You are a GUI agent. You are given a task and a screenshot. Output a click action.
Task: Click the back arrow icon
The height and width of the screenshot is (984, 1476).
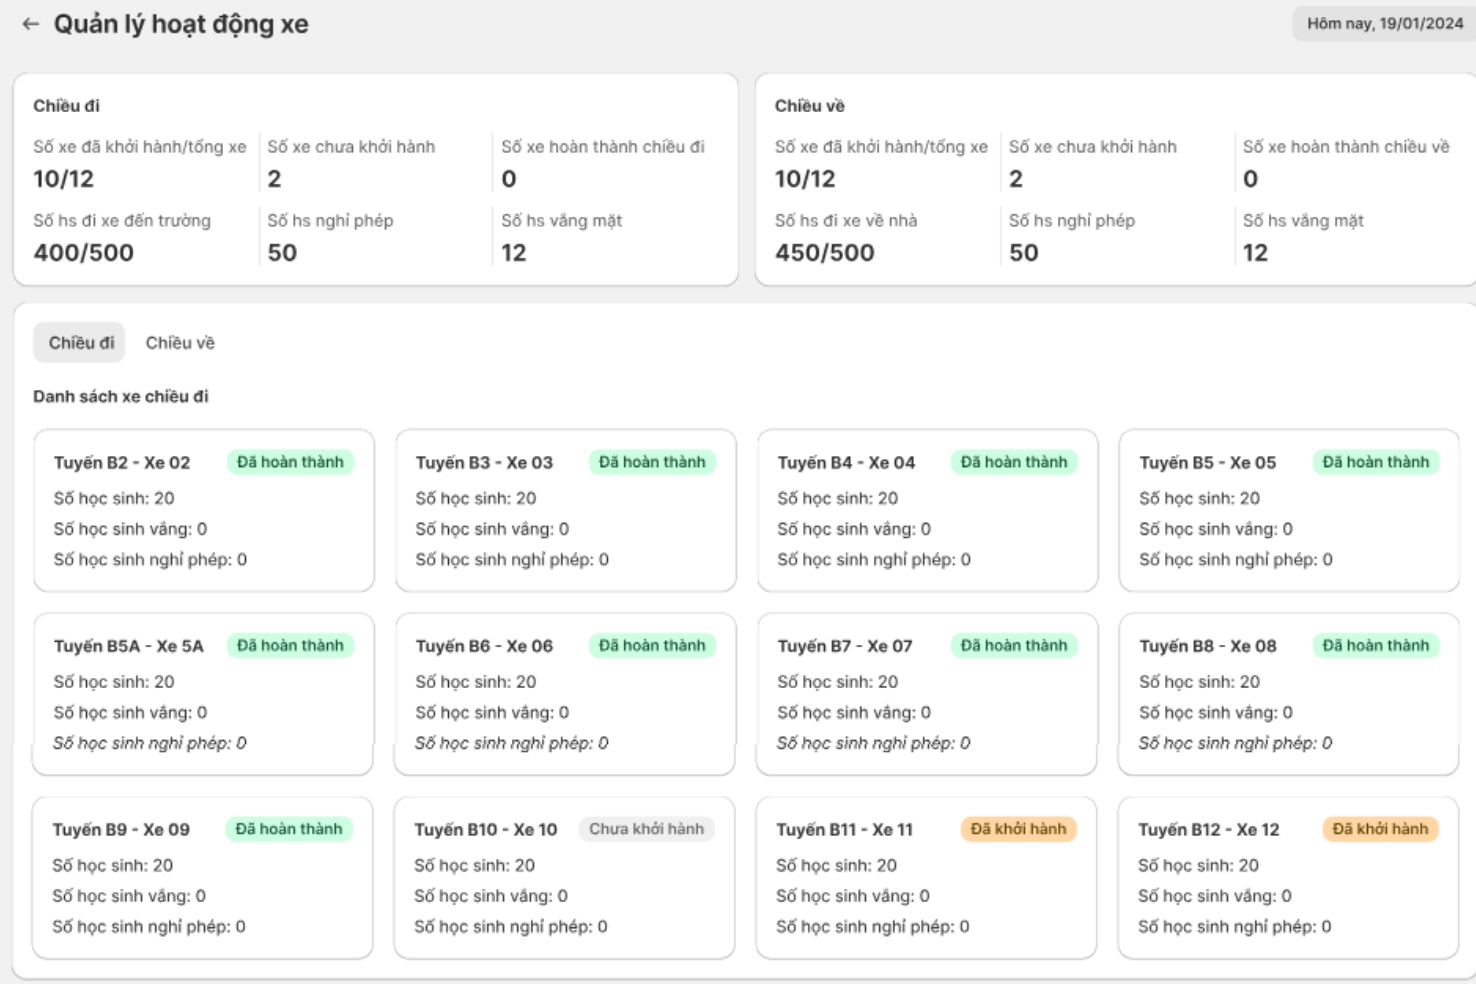click(x=31, y=24)
